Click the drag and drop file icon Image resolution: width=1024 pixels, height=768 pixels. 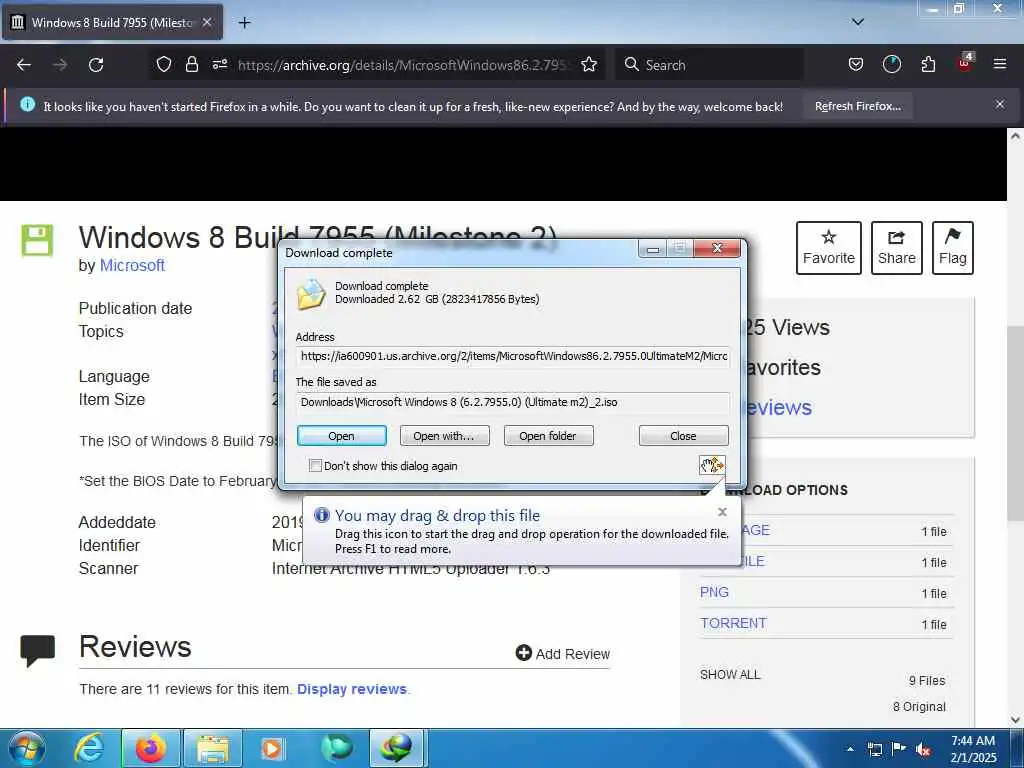point(712,465)
